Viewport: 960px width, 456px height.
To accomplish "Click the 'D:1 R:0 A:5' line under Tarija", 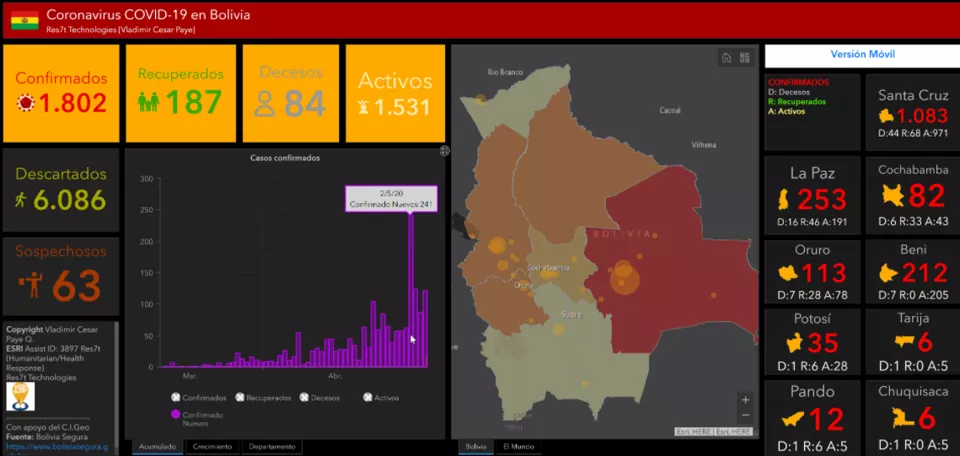I will click(913, 367).
